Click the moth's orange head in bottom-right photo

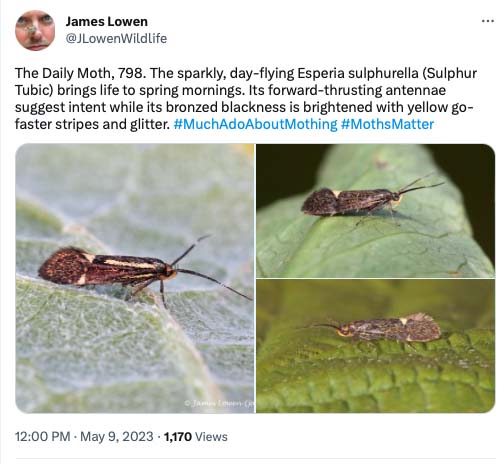pyautogui.click(x=344, y=331)
